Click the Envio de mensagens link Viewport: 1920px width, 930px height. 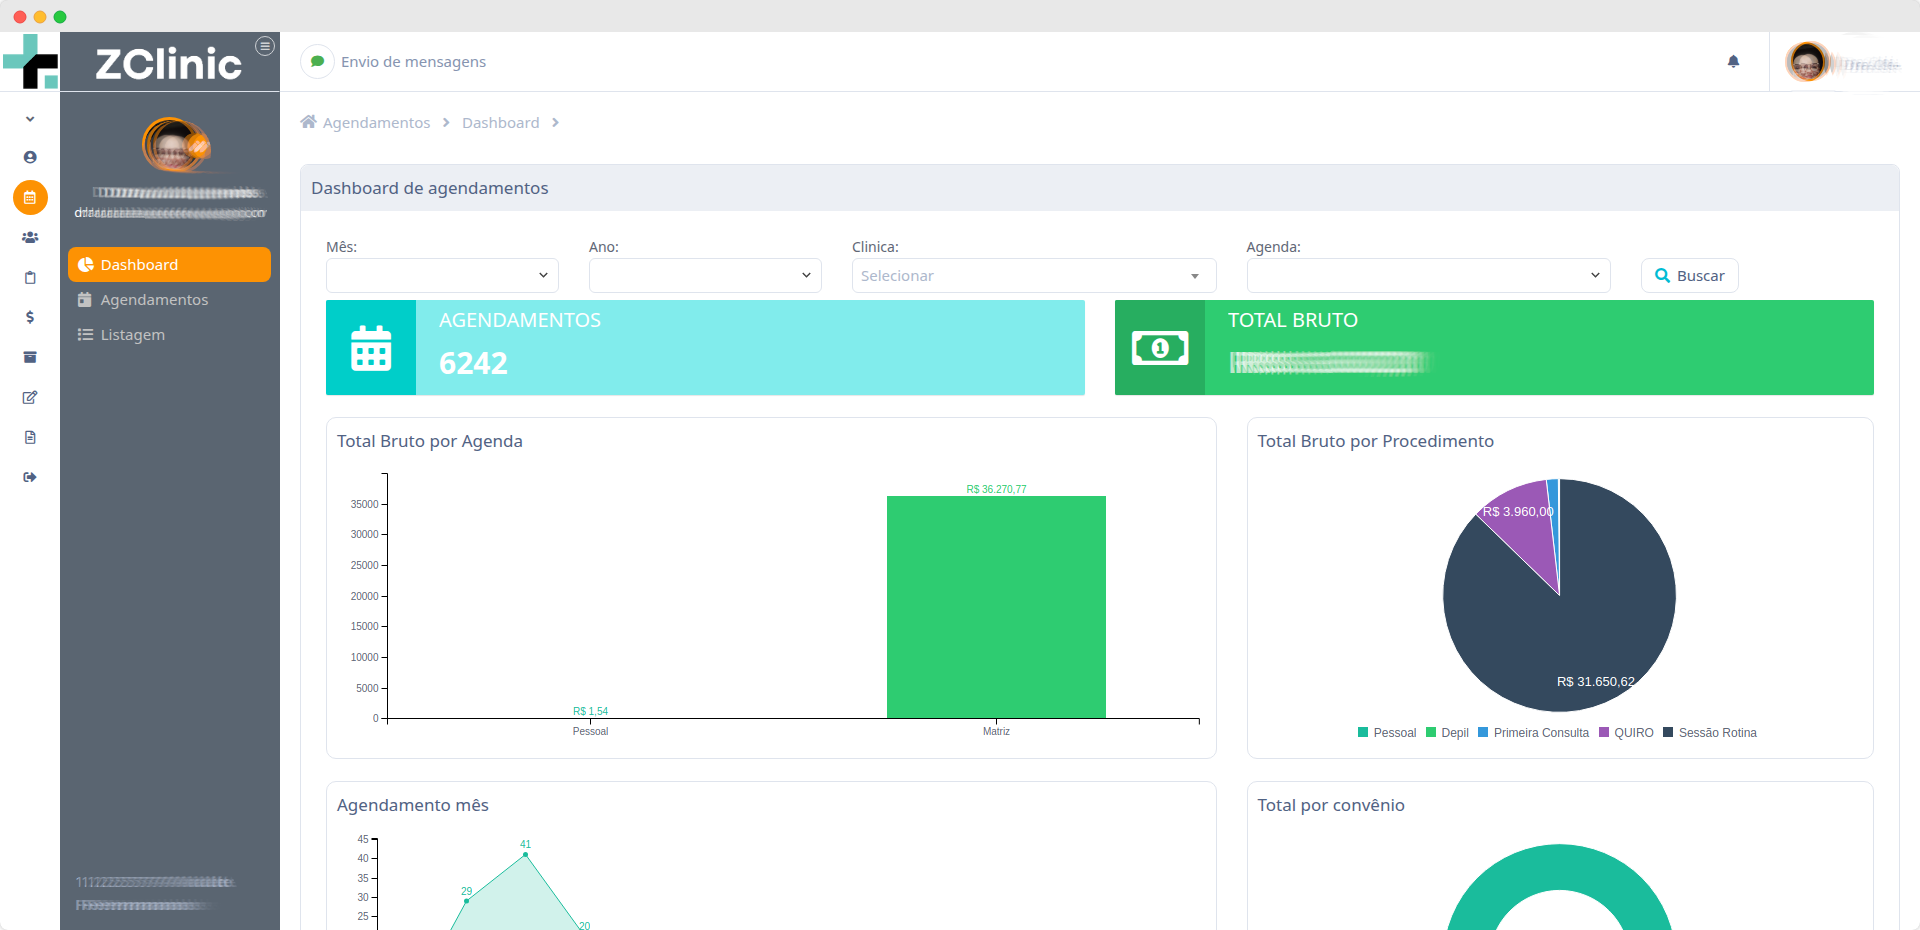413,62
